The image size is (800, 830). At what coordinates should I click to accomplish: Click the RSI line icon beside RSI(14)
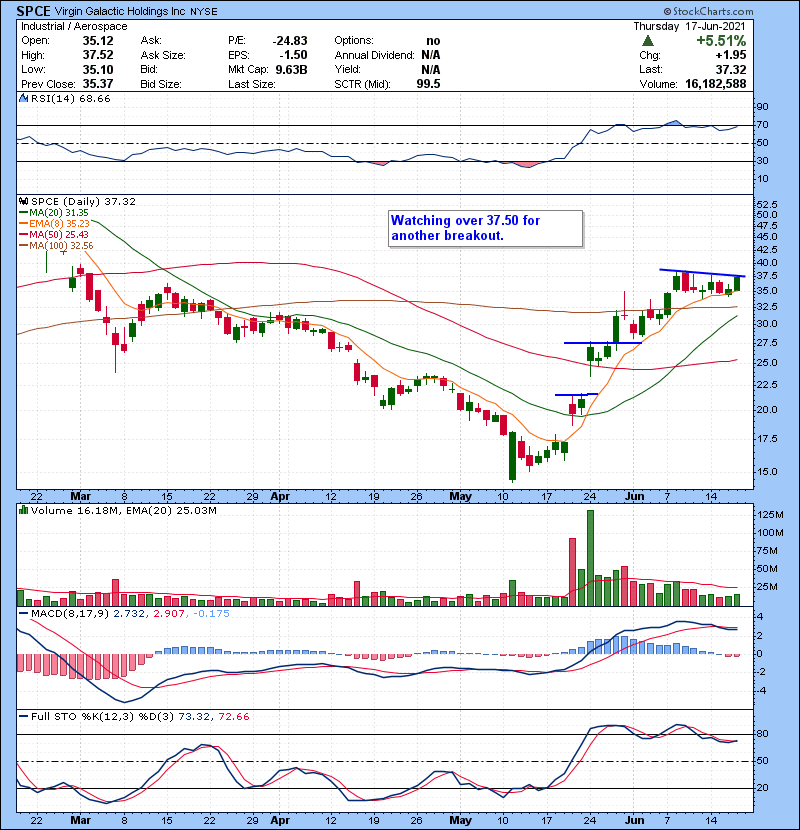coord(23,98)
